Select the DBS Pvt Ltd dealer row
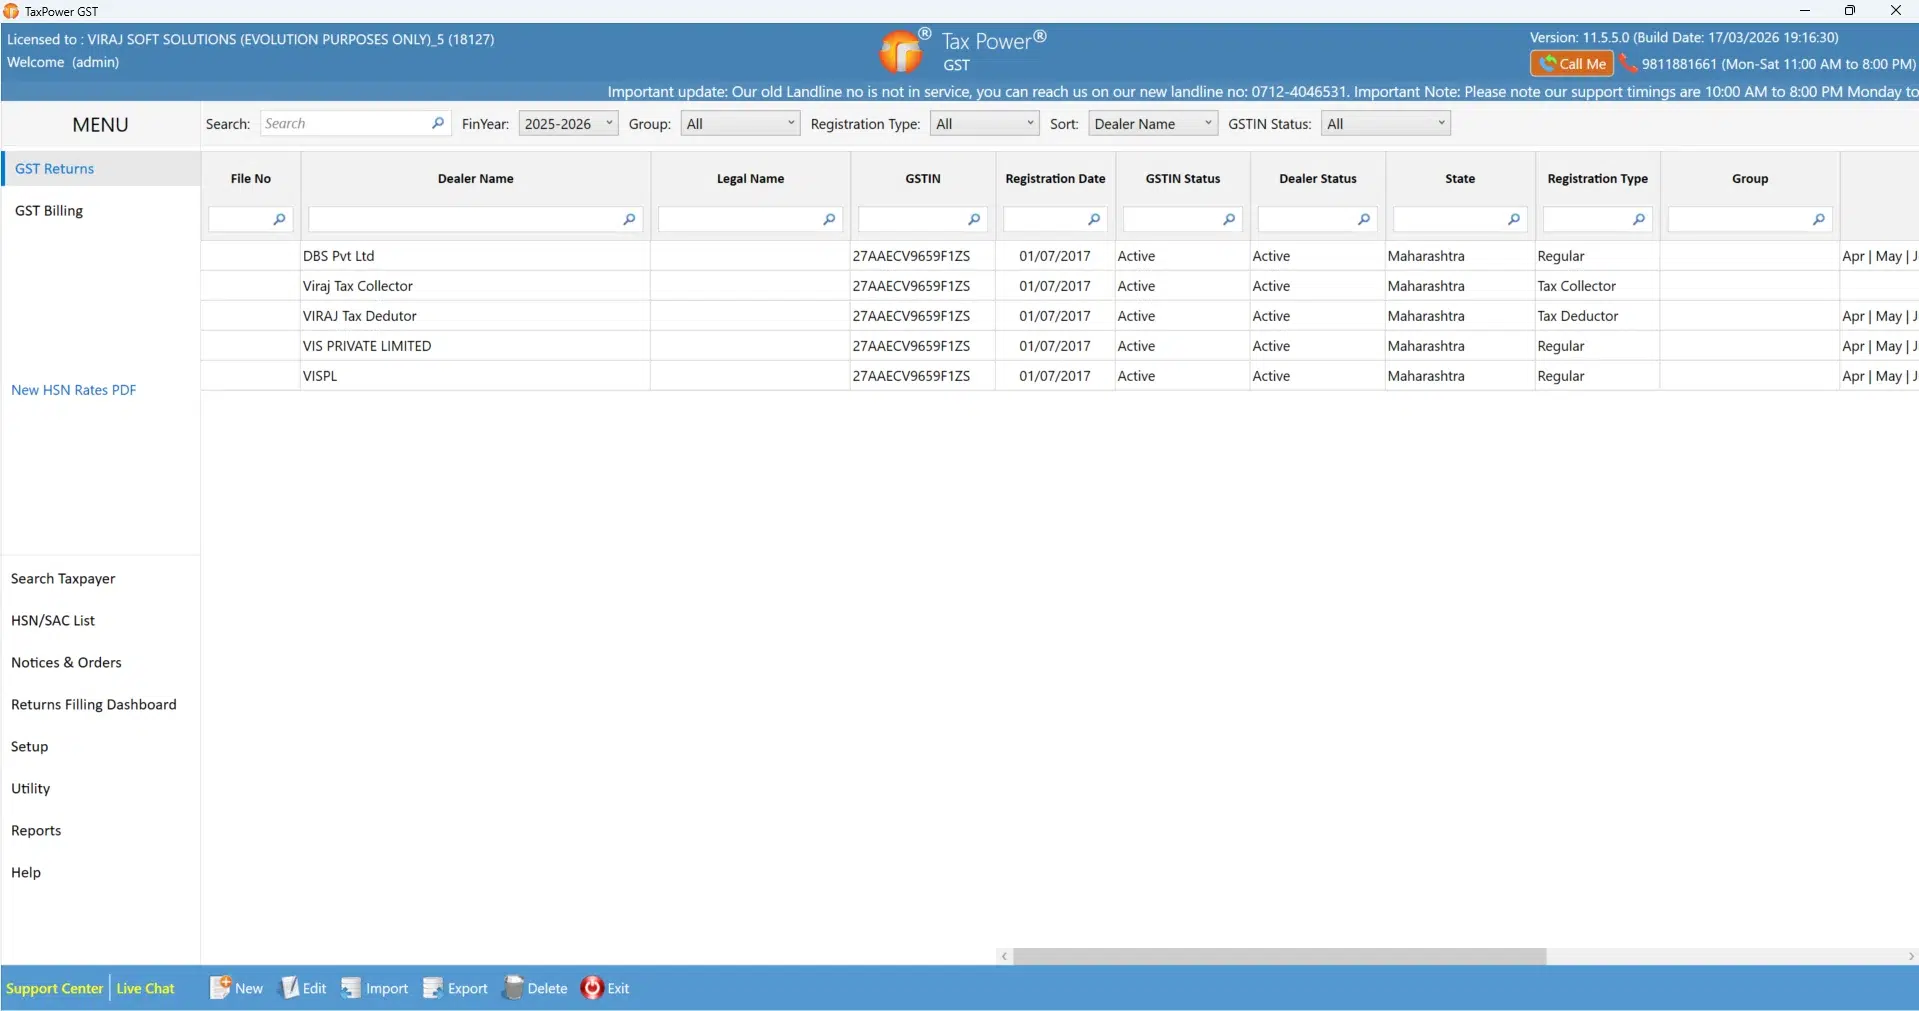Viewport: 1919px width, 1011px height. pyautogui.click(x=1060, y=256)
